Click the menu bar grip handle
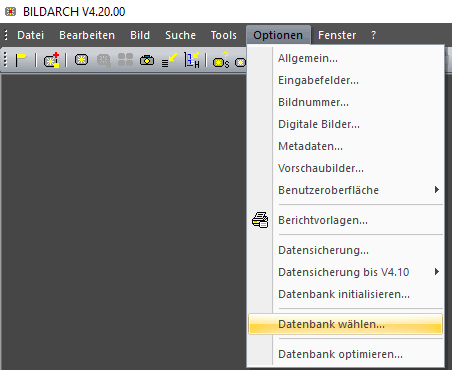This screenshot has height=370, width=452. pyautogui.click(x=6, y=35)
